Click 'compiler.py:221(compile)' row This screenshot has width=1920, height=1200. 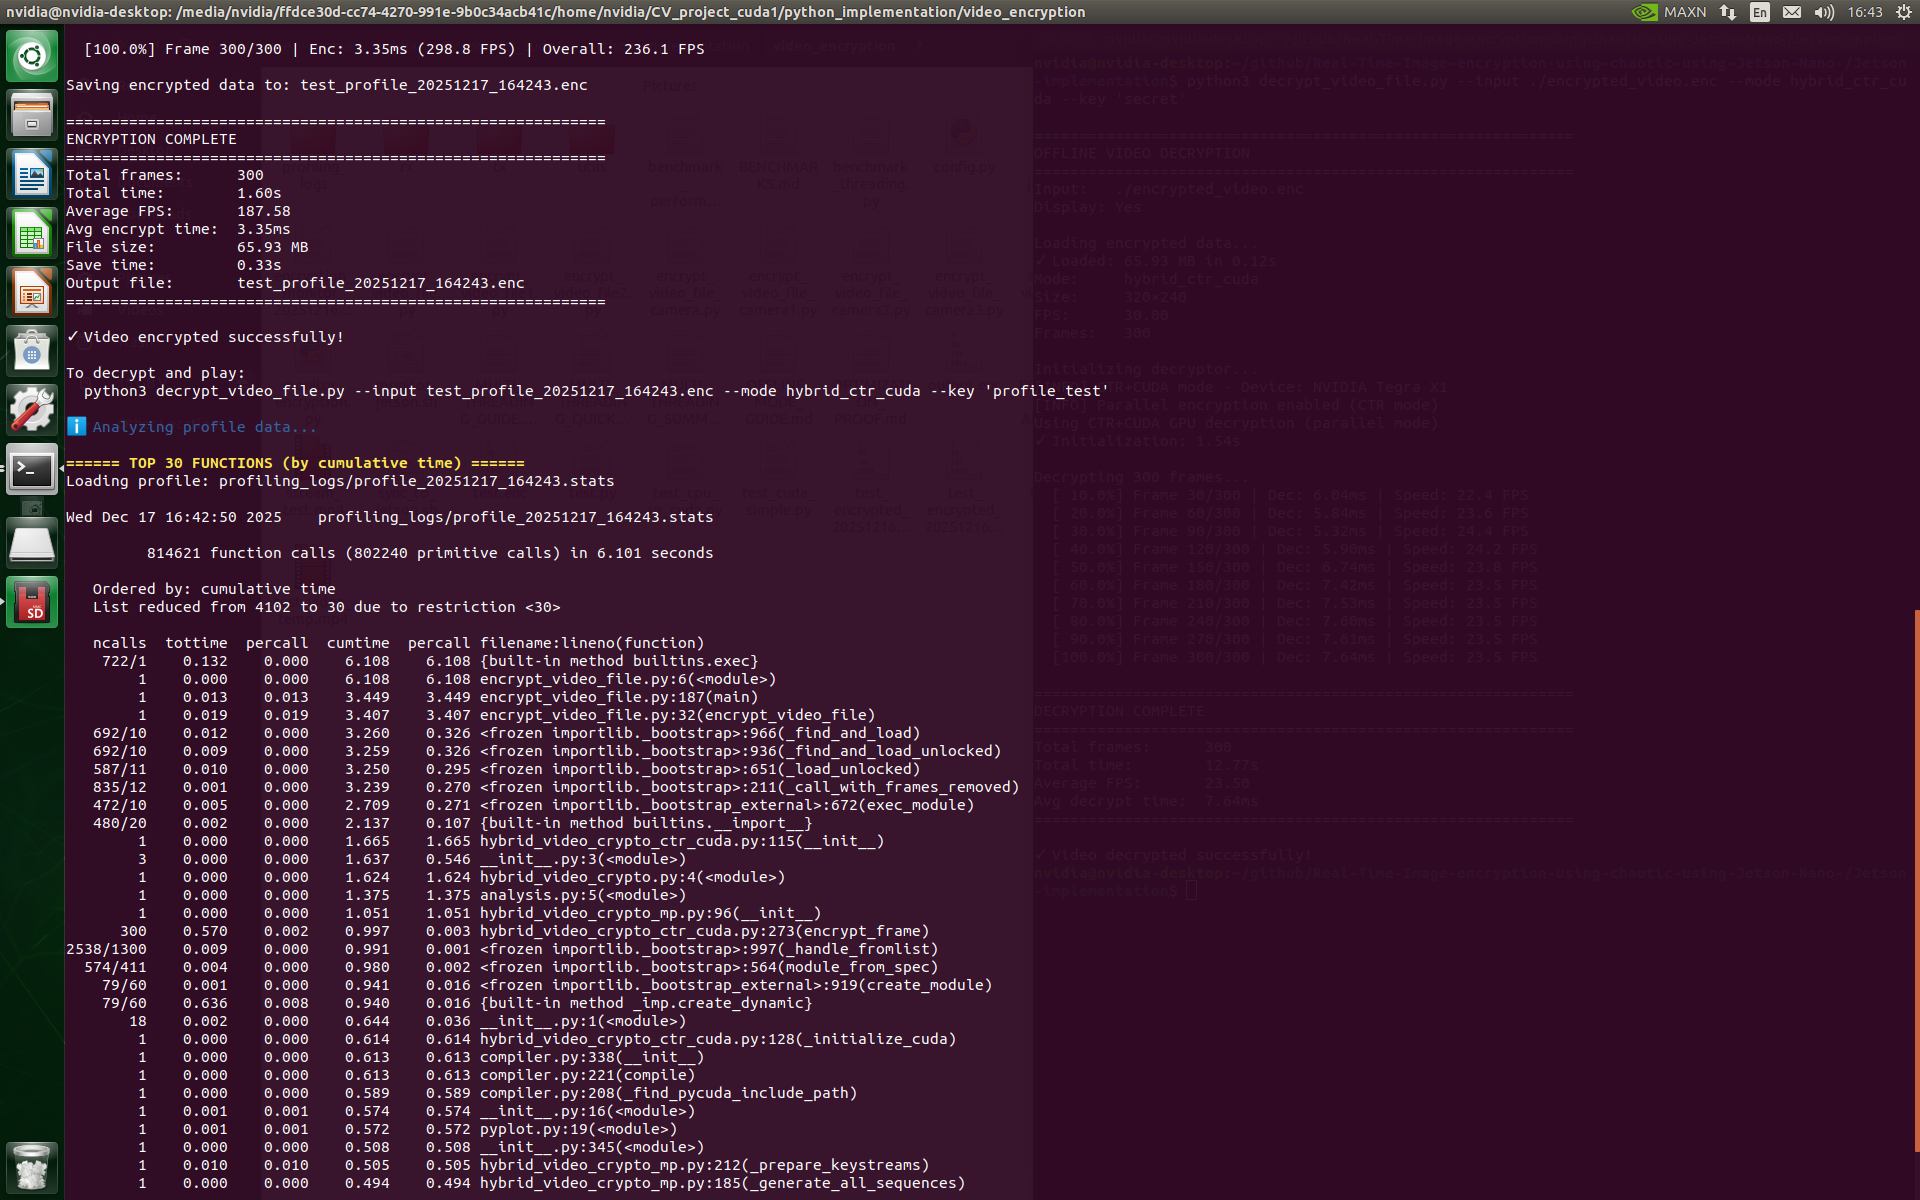pyautogui.click(x=381, y=1075)
